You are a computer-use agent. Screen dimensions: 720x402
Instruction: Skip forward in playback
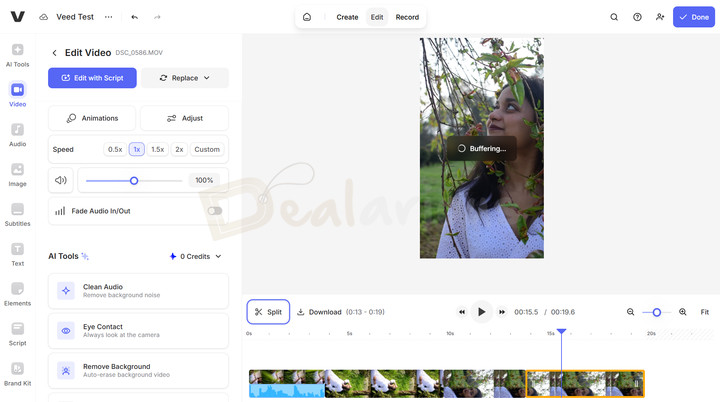click(x=502, y=312)
